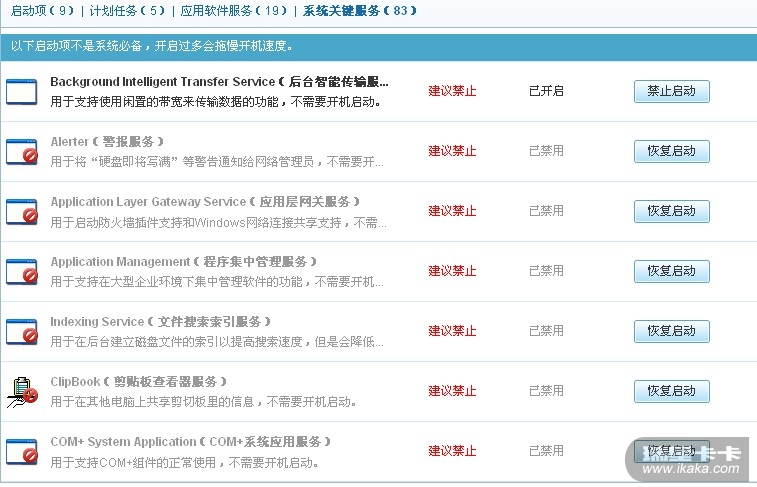This screenshot has height=487, width=757.
Task: Click 已禁用 status in Application Management row
Action: (x=546, y=271)
